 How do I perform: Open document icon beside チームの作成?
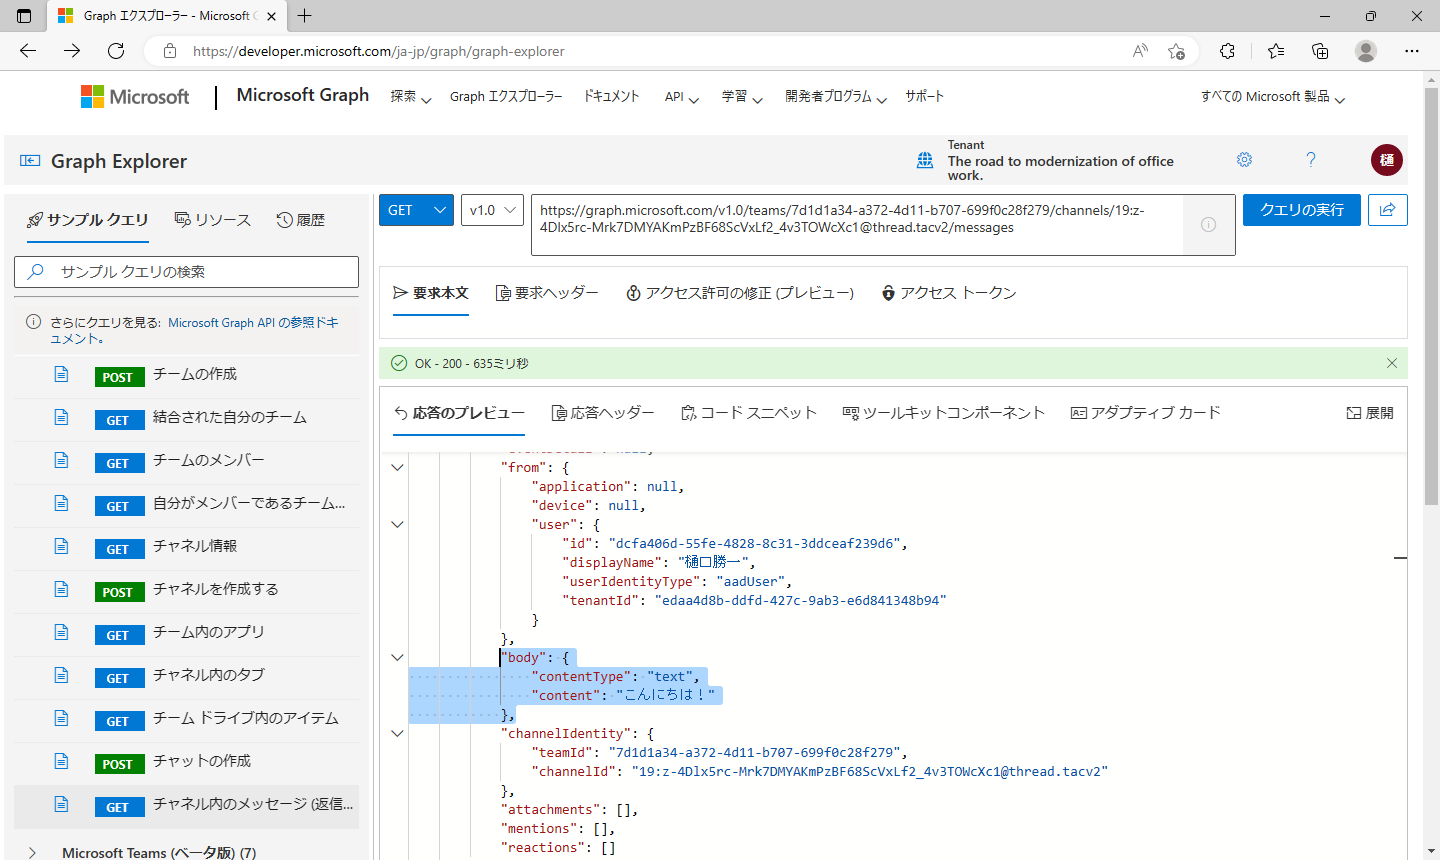(x=61, y=374)
